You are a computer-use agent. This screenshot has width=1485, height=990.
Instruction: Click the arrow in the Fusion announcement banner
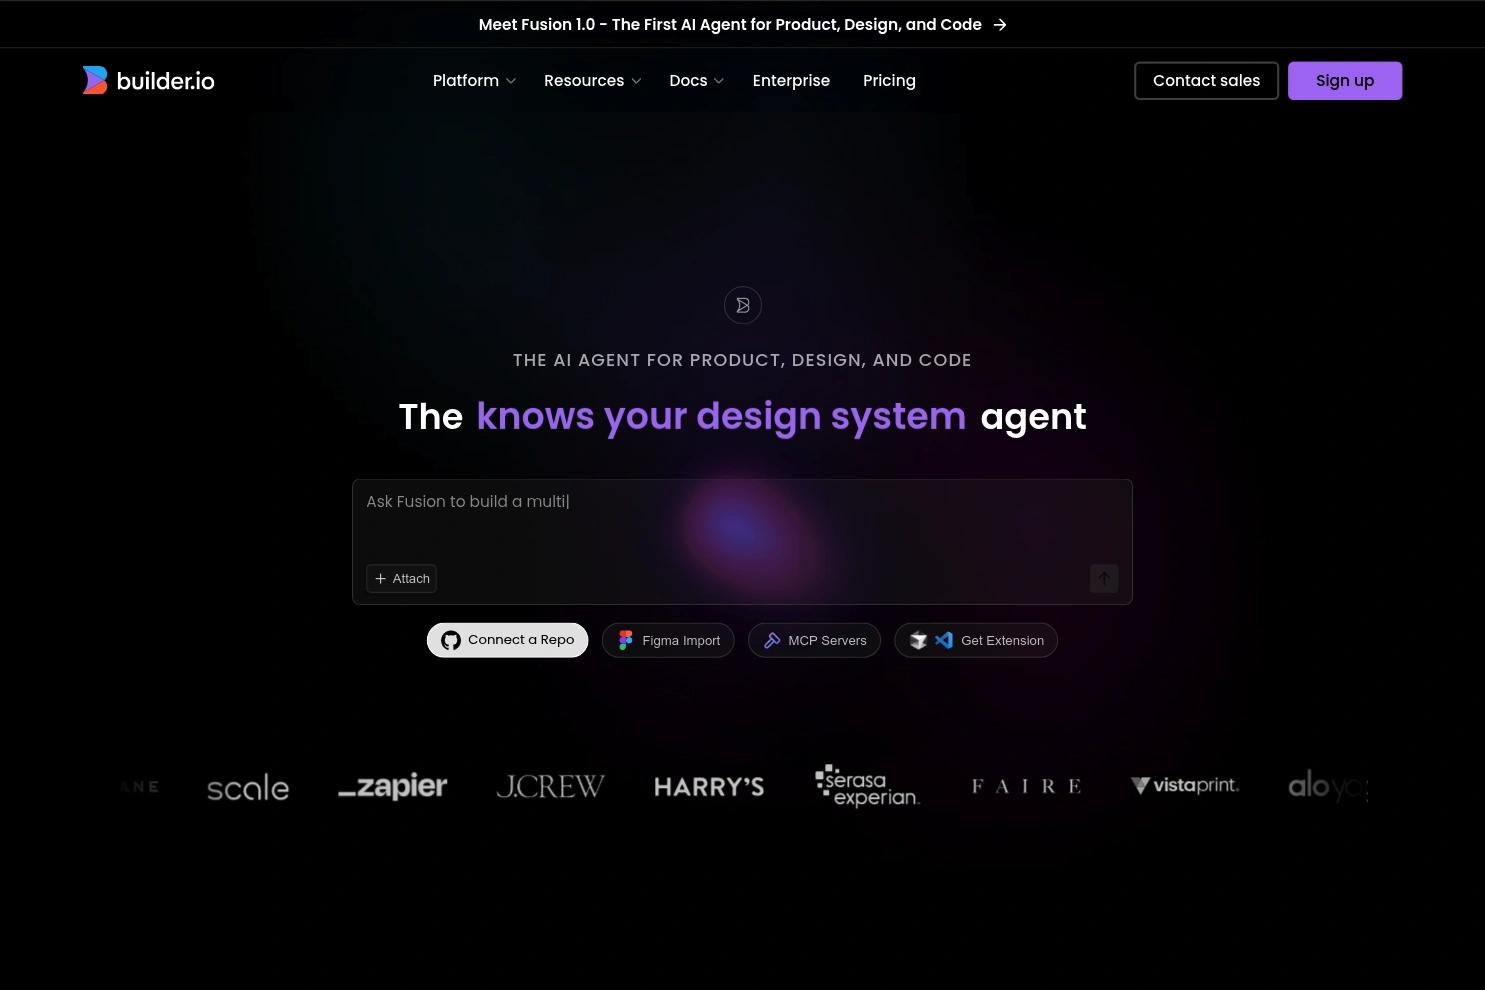click(x=999, y=25)
